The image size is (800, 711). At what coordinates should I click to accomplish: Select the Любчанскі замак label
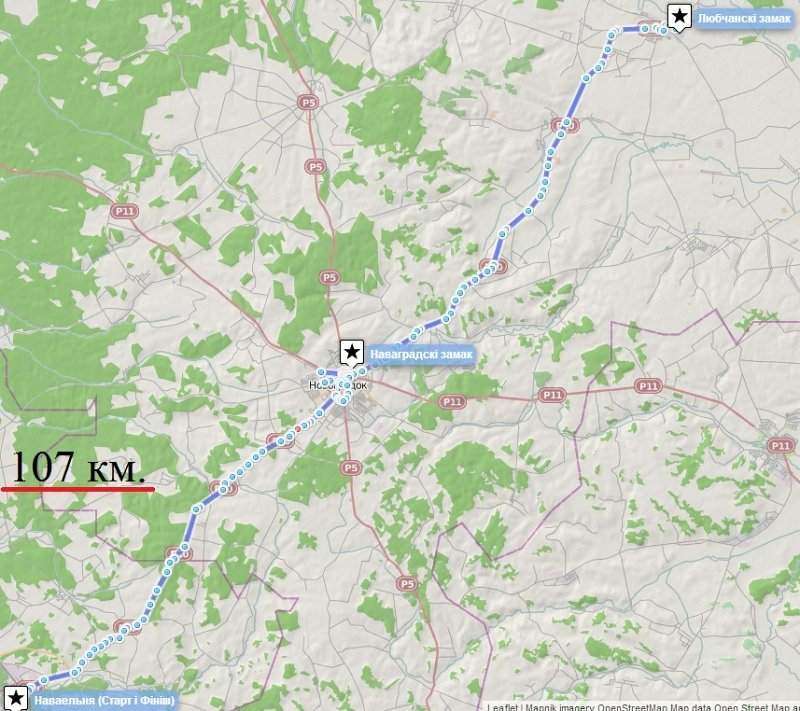pos(744,19)
